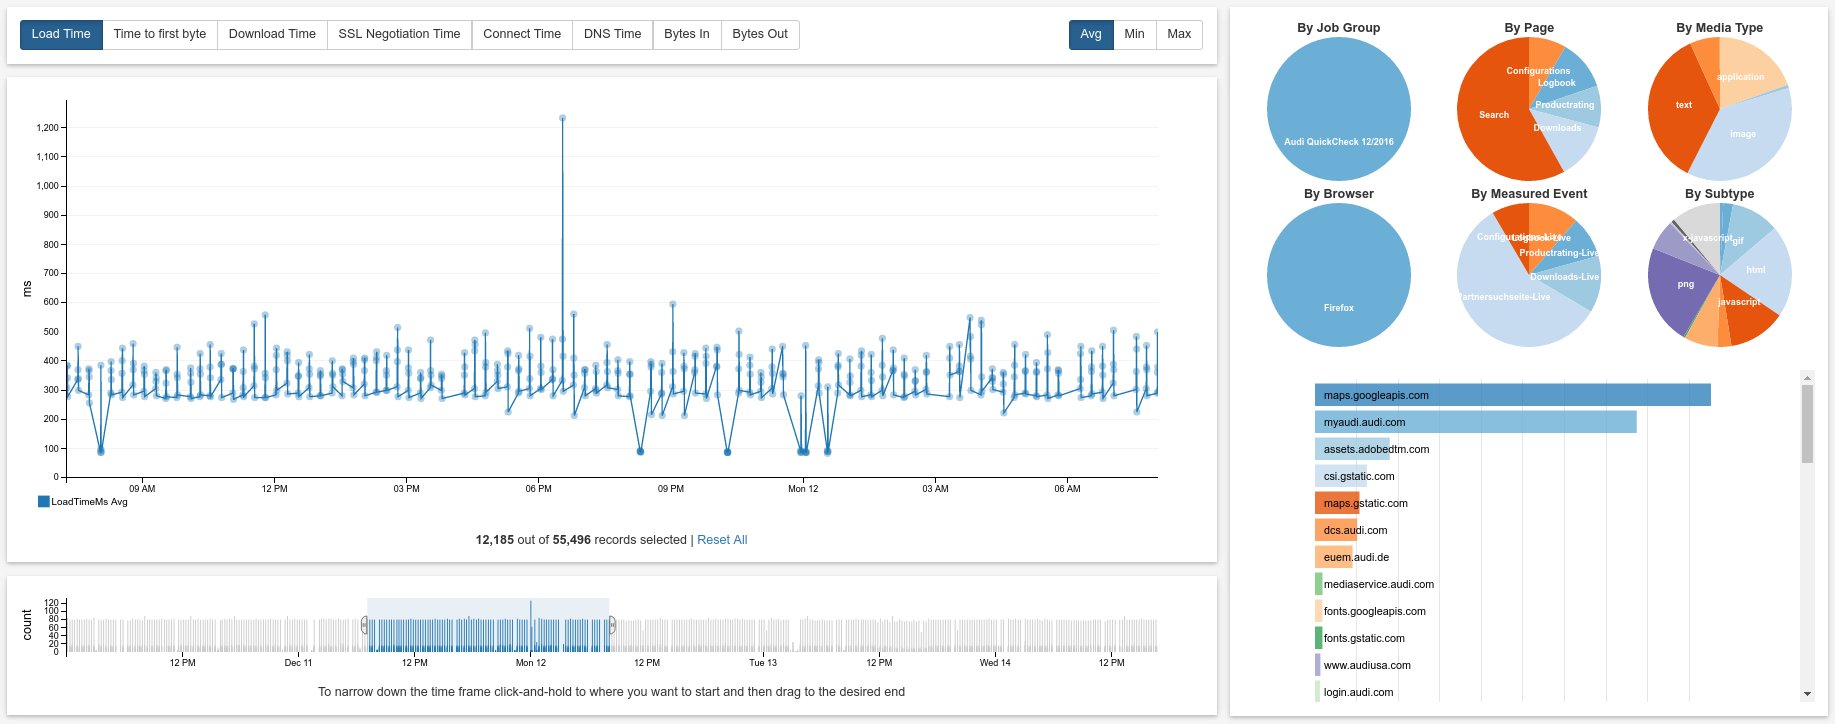
Task: Filter by Search slice in By Page
Action: (1494, 115)
